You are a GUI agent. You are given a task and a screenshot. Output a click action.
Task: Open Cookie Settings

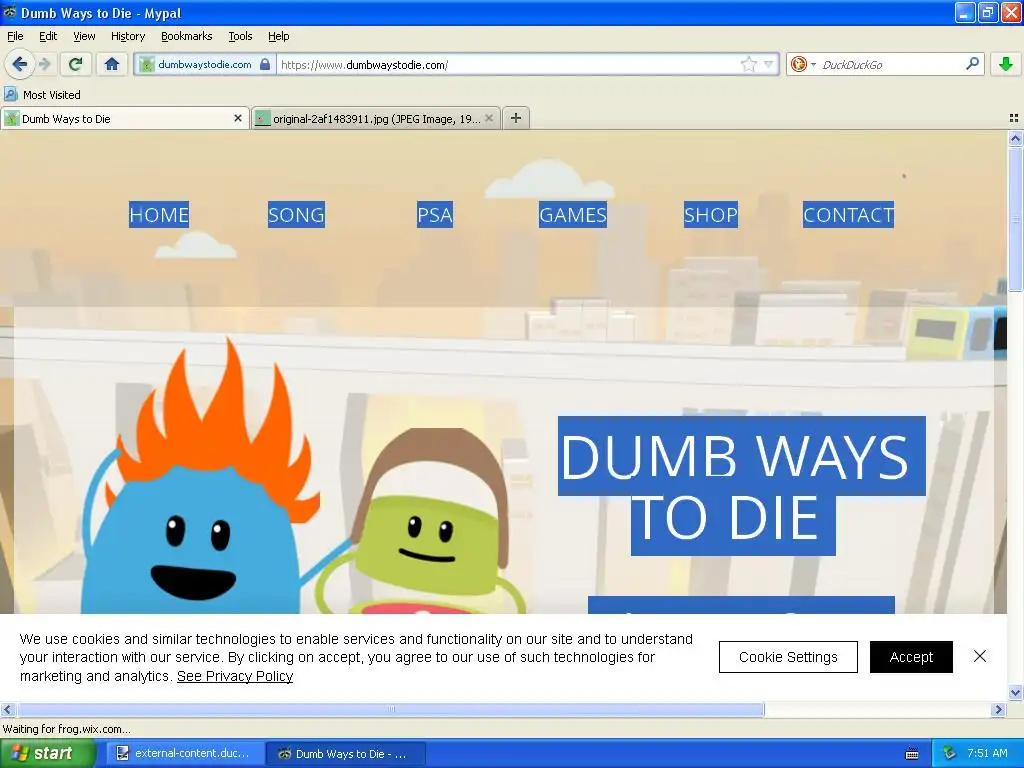(x=788, y=657)
